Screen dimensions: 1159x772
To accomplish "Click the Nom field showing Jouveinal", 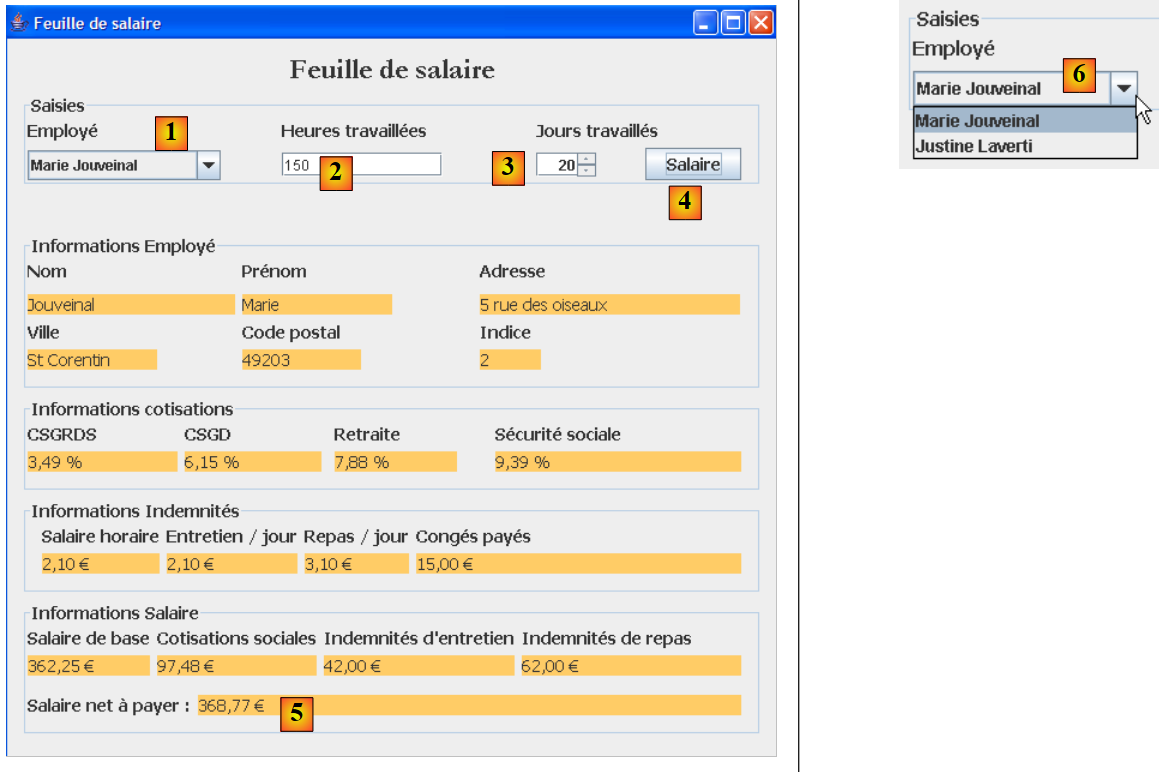I will point(130,305).
